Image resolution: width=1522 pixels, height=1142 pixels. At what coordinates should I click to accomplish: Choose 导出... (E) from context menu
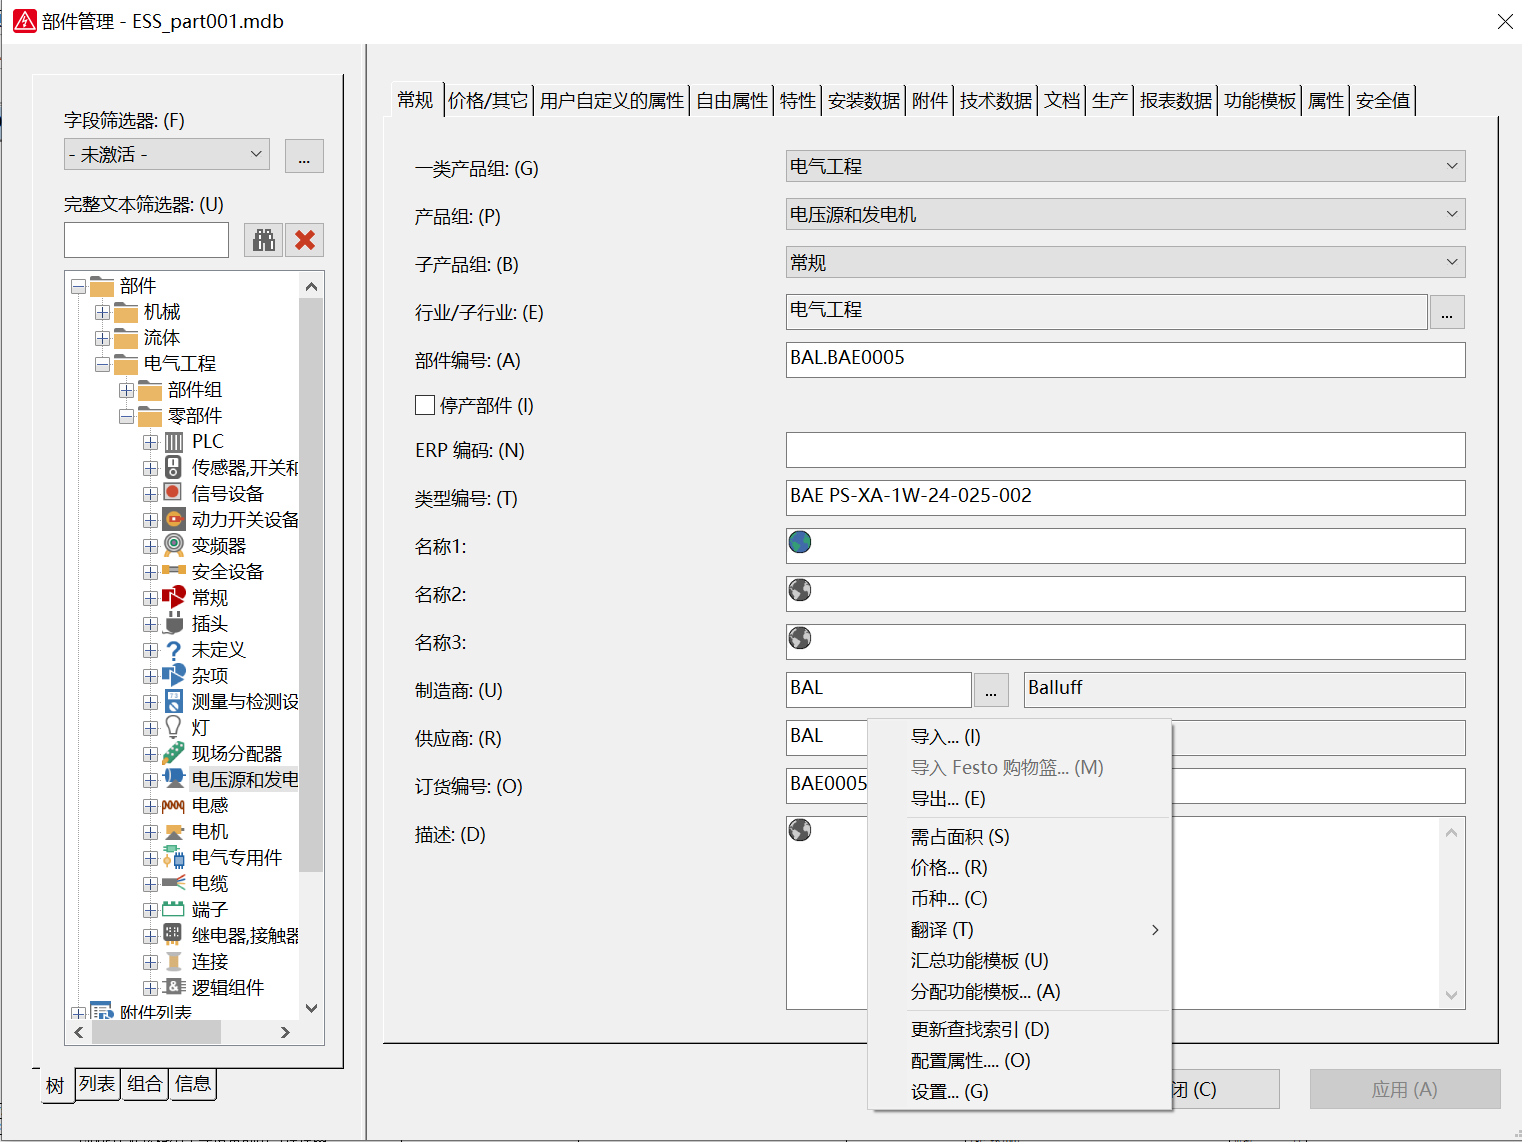pyautogui.click(x=1020, y=799)
